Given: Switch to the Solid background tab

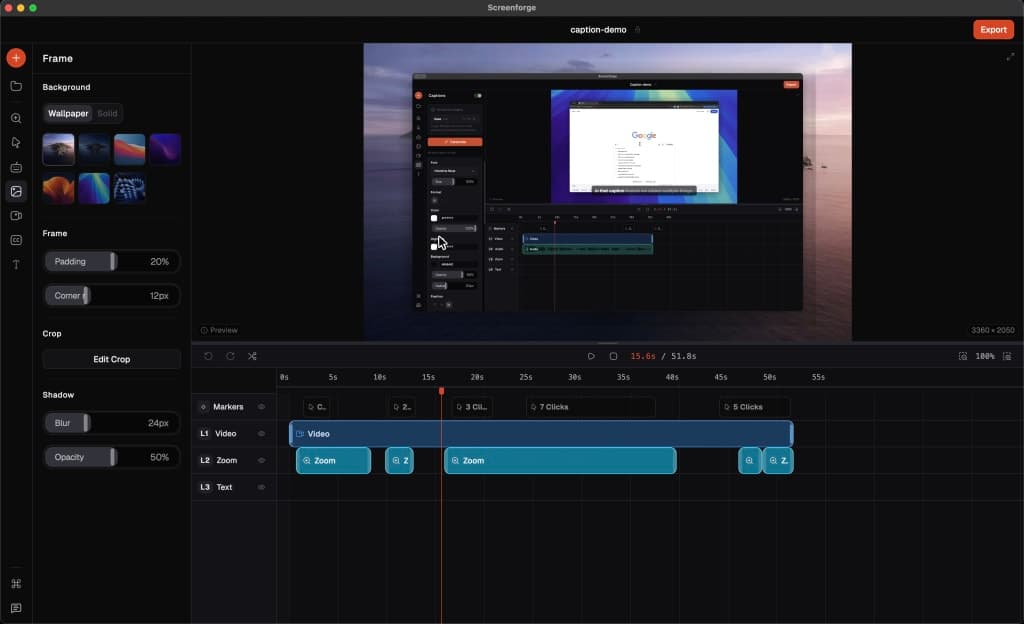Looking at the screenshot, I should click(107, 114).
